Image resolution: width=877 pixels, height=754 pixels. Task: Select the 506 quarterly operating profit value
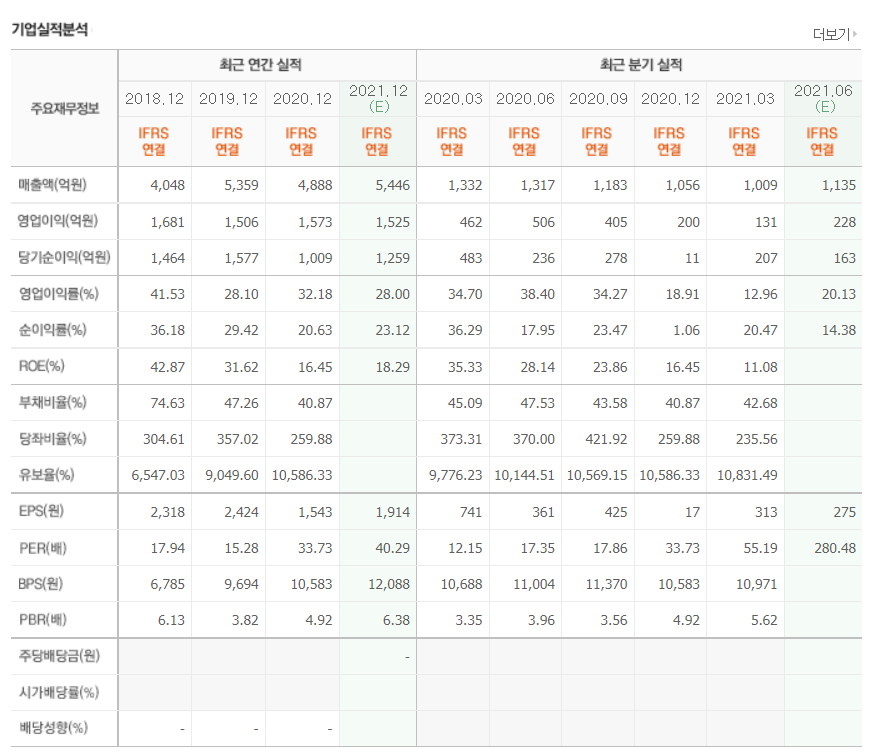point(544,222)
